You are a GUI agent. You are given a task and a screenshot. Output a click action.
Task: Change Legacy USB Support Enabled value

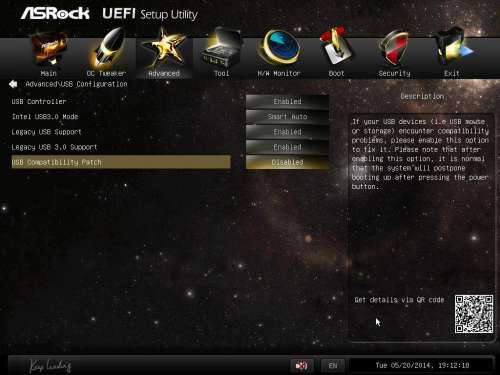(287, 132)
